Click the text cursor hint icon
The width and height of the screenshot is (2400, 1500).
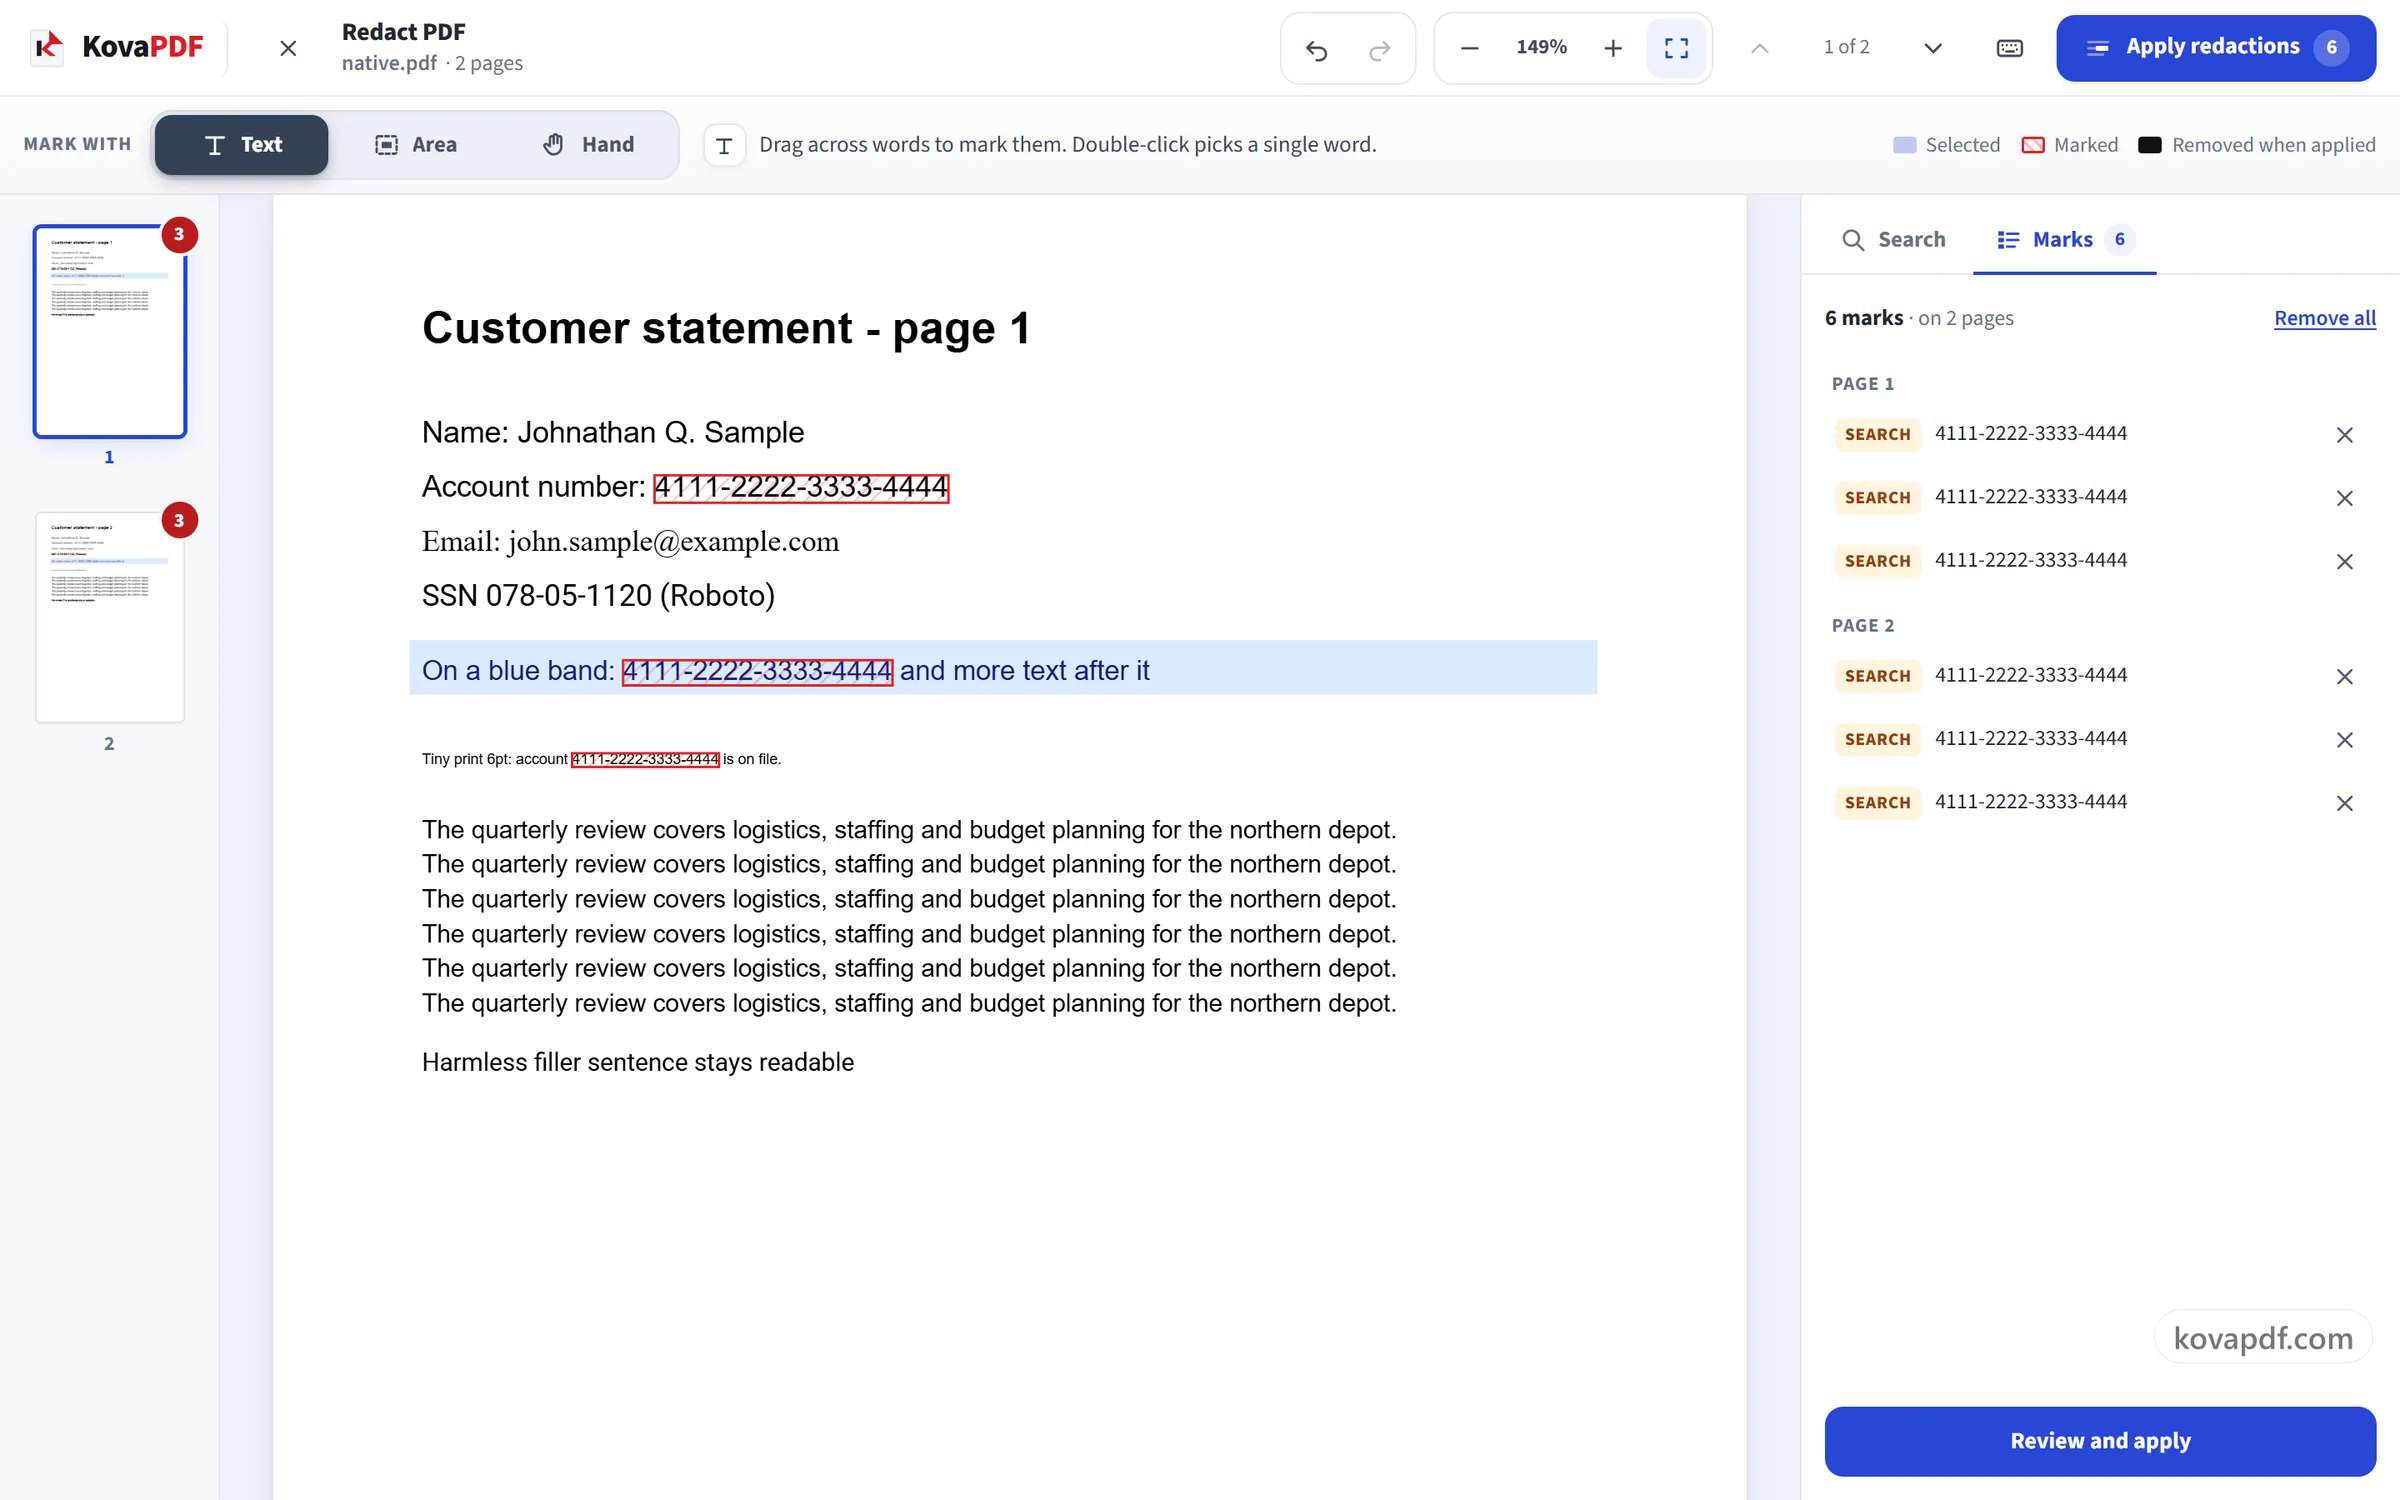coord(725,146)
